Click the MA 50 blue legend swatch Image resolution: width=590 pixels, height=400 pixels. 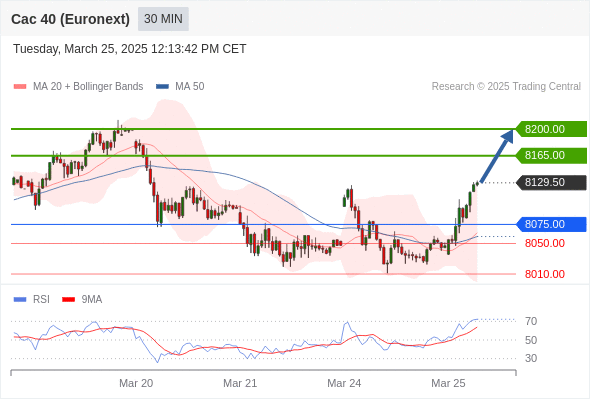tap(162, 87)
